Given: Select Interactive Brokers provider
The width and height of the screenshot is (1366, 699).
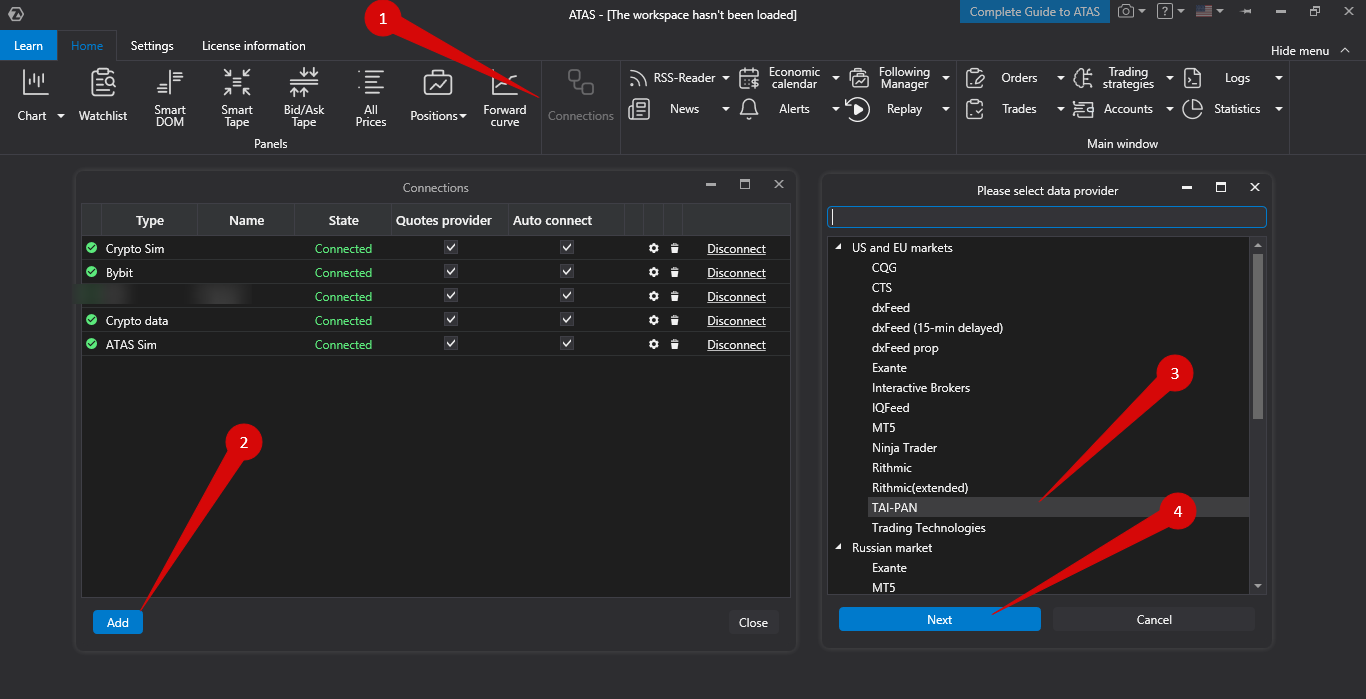Looking at the screenshot, I should pyautogui.click(x=921, y=388).
